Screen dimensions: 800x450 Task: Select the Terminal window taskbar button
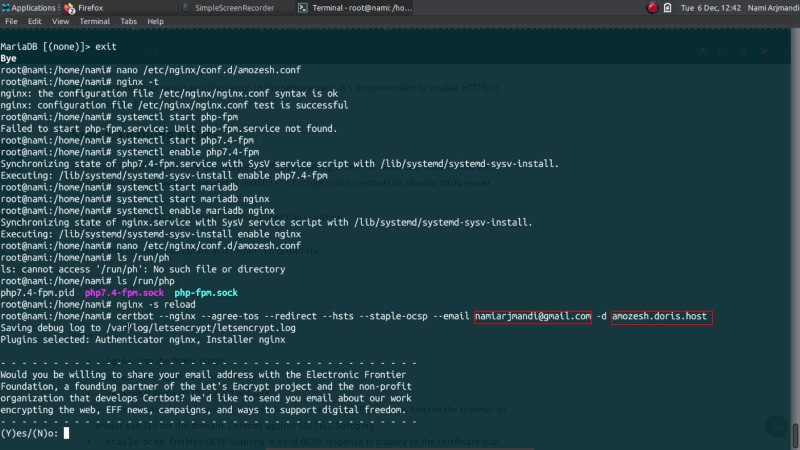tap(355, 8)
